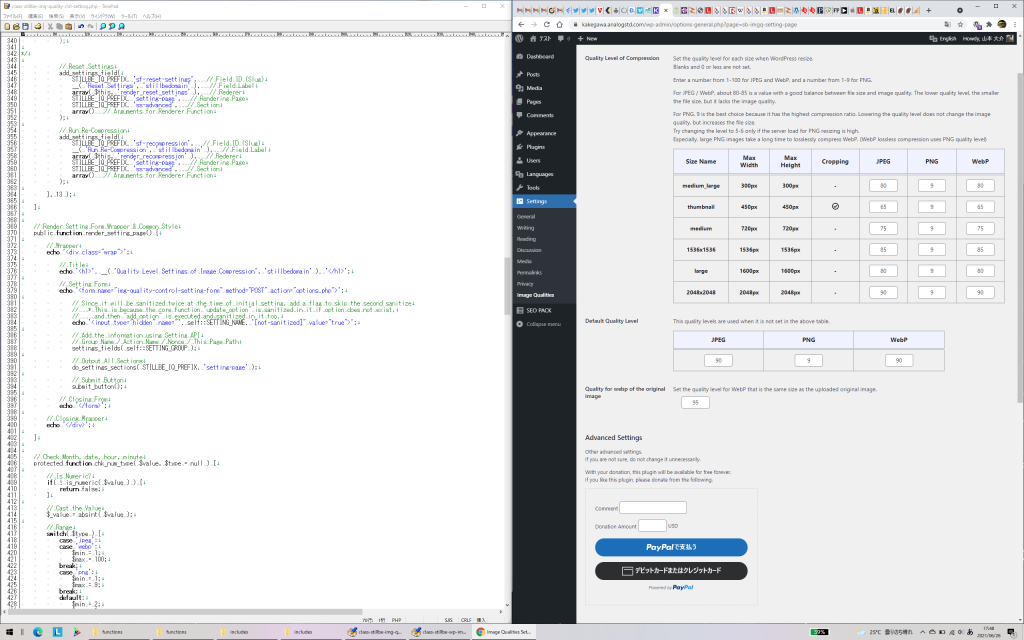This screenshot has height=640, width=1024.
Task: Switch to Image Qualities Chrome taskbar item
Action: click(504, 632)
